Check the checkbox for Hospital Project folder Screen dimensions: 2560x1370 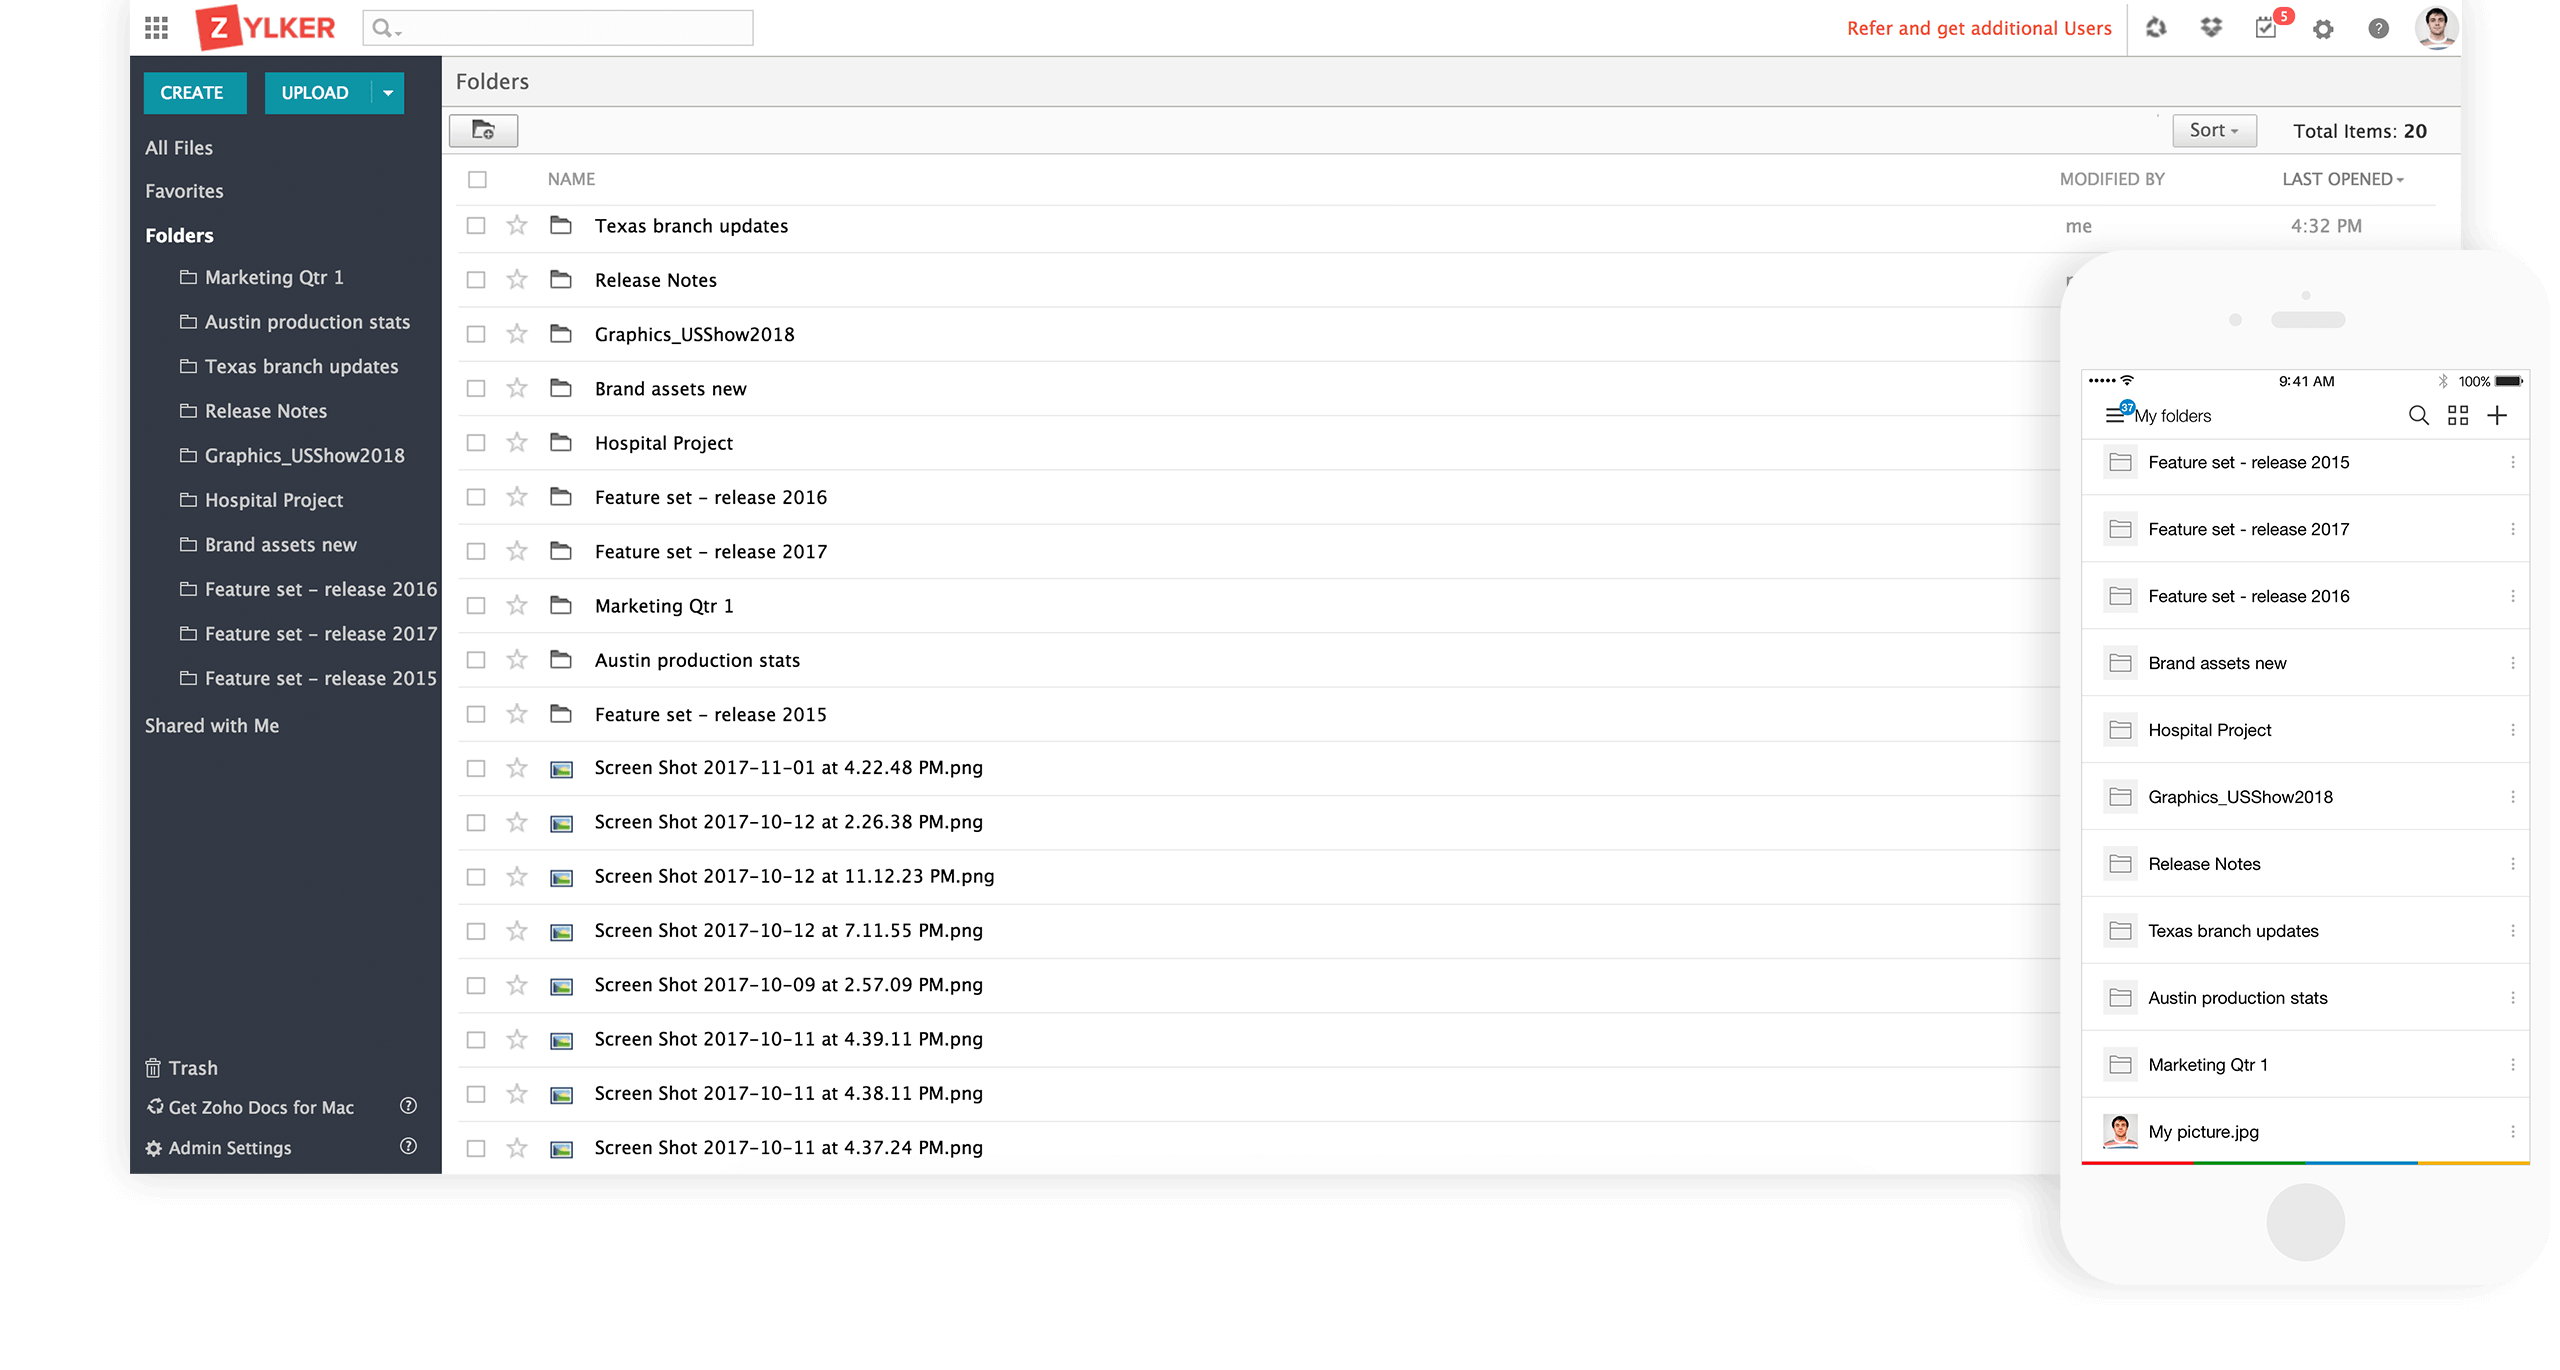tap(477, 442)
